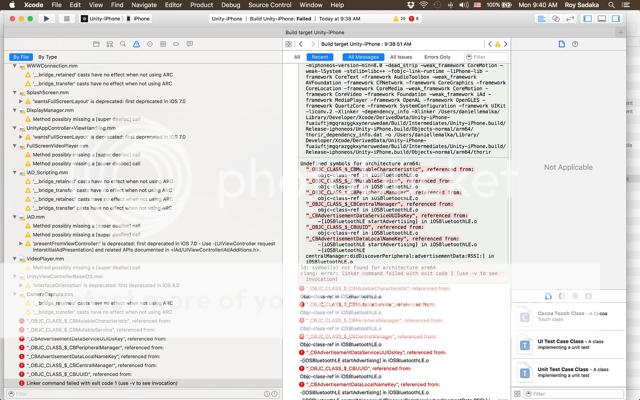Switch to the By Type grouping tab

(47, 57)
